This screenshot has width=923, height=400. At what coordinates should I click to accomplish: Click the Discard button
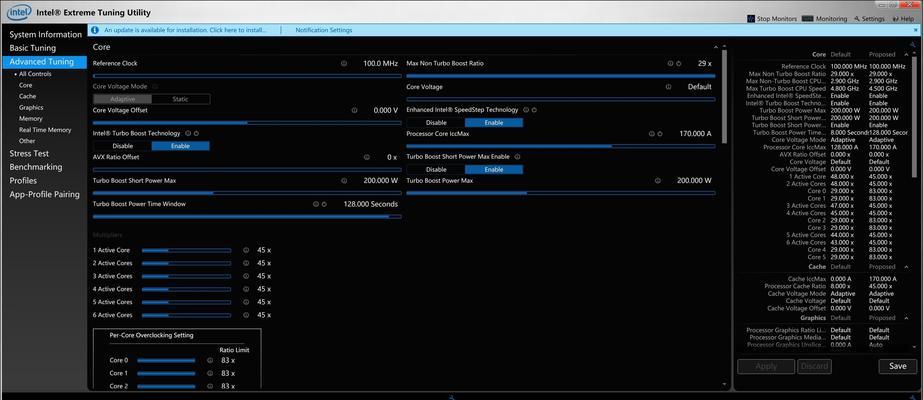tap(815, 366)
